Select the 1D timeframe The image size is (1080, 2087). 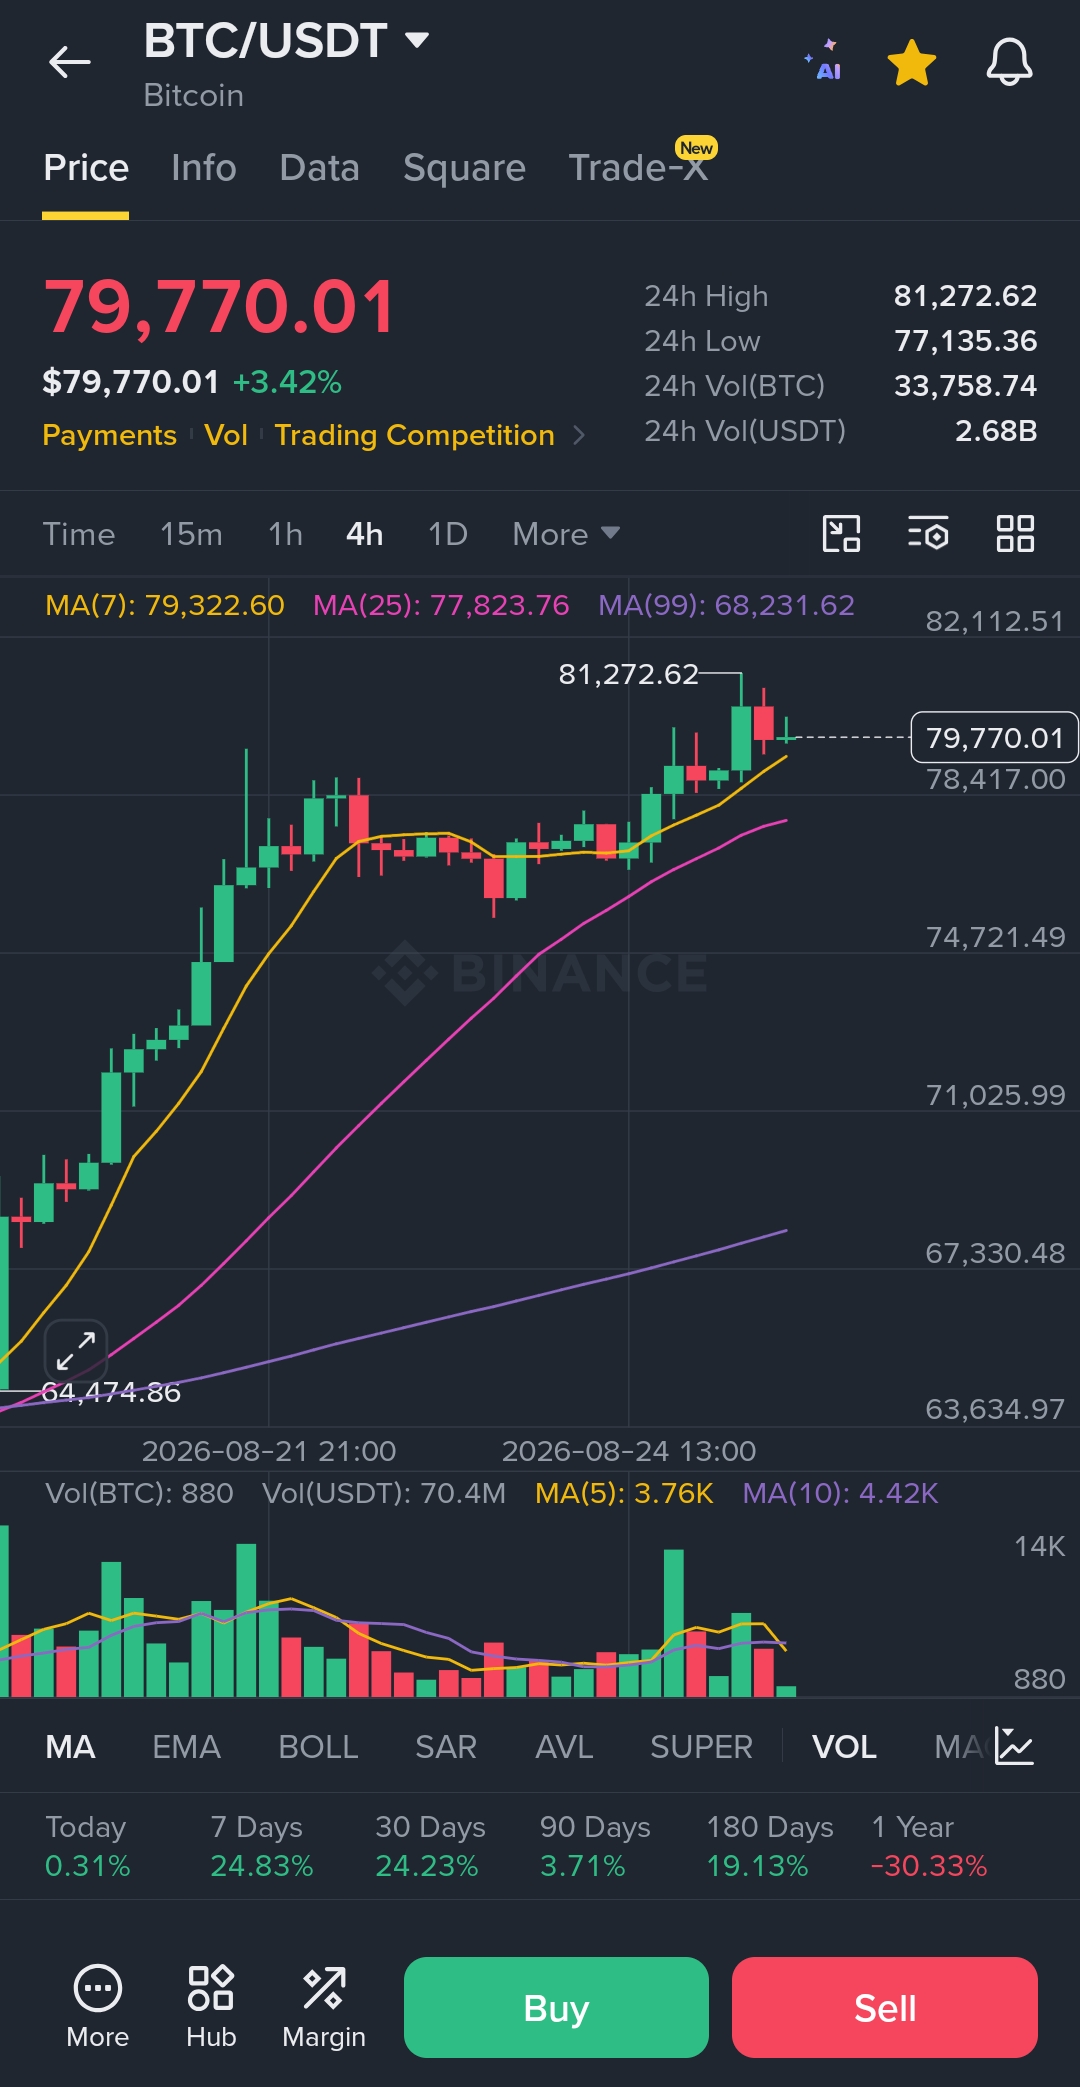coord(448,534)
